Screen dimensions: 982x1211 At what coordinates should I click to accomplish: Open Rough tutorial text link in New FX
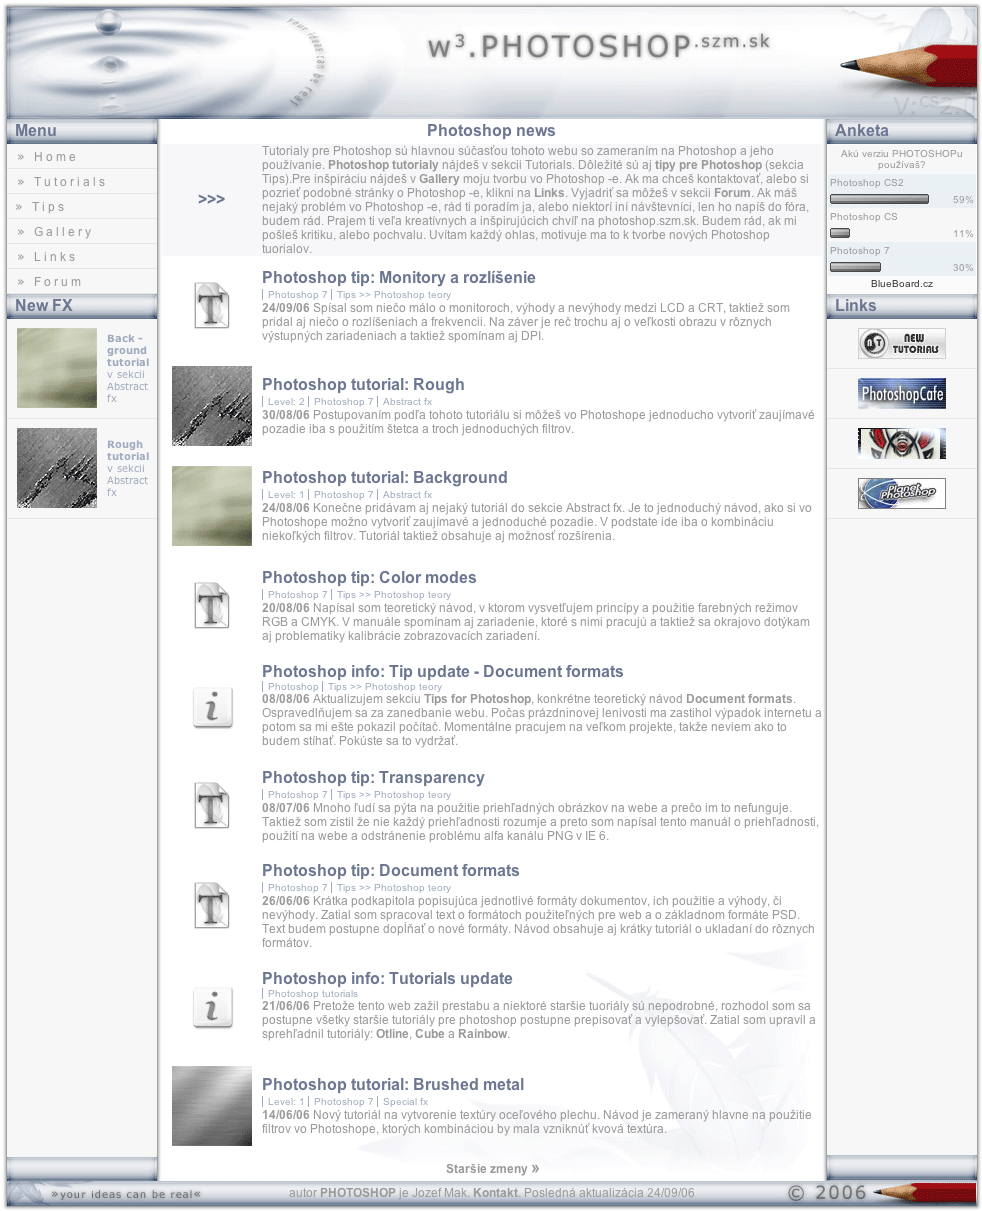pyautogui.click(x=128, y=451)
